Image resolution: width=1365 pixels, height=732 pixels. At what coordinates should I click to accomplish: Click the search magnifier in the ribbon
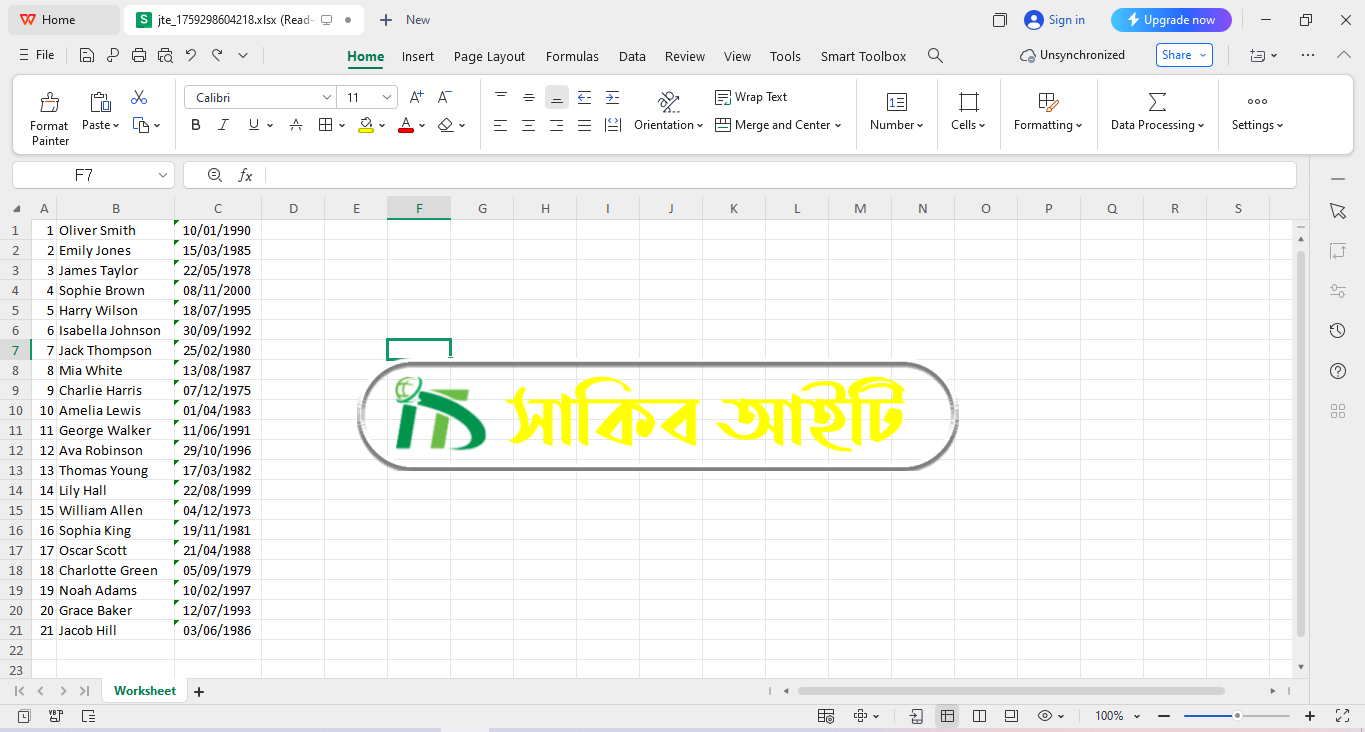[x=935, y=56]
